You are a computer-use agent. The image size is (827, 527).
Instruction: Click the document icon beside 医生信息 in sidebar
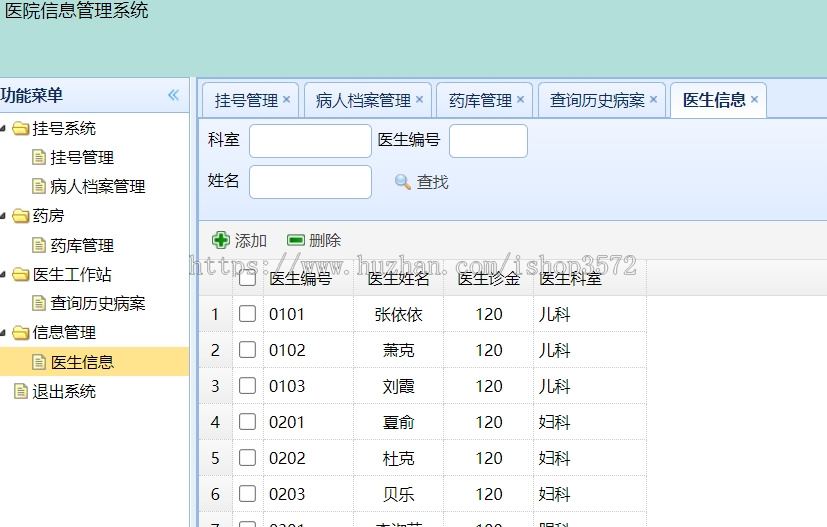pos(39,362)
